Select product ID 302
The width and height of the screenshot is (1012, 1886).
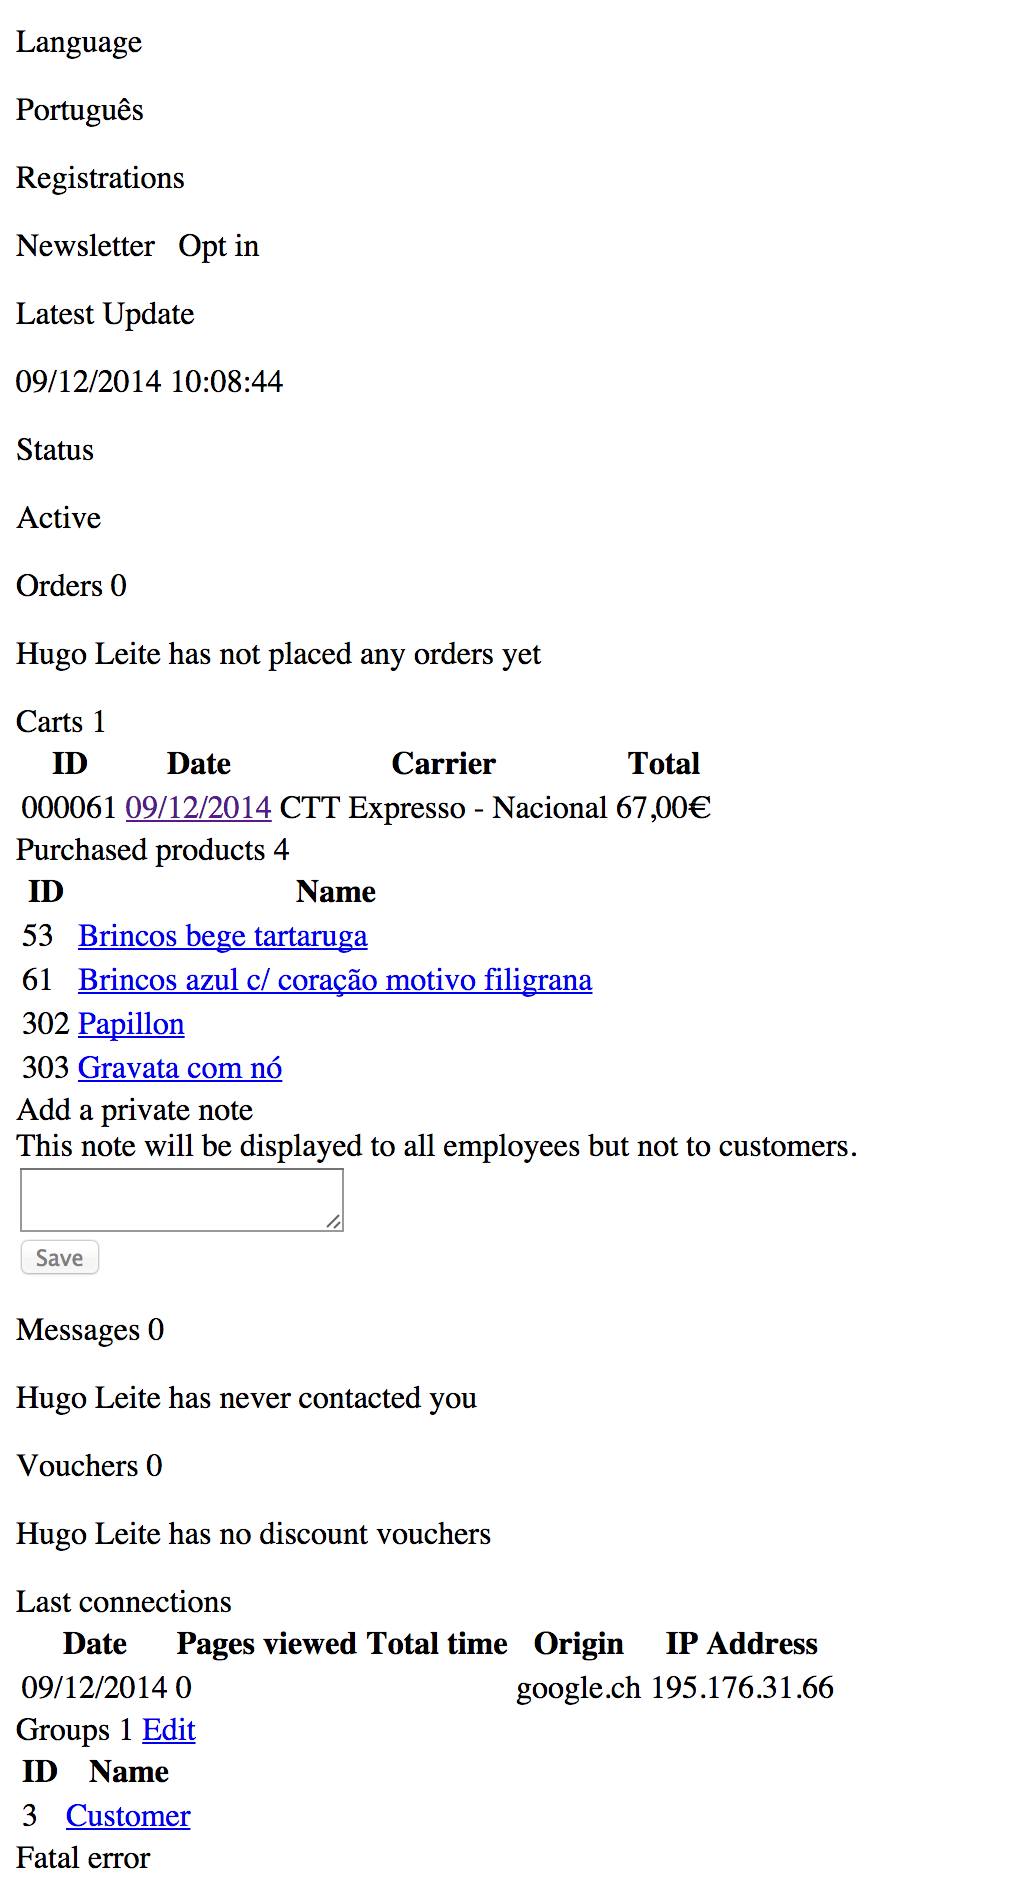(x=46, y=1023)
